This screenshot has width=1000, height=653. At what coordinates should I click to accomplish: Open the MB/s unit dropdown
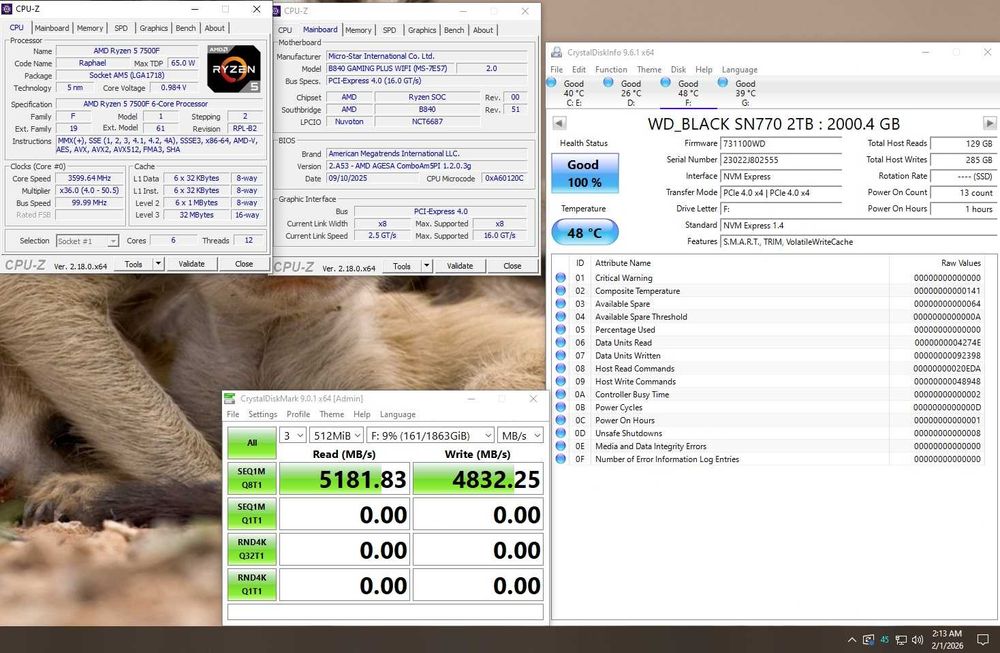520,436
